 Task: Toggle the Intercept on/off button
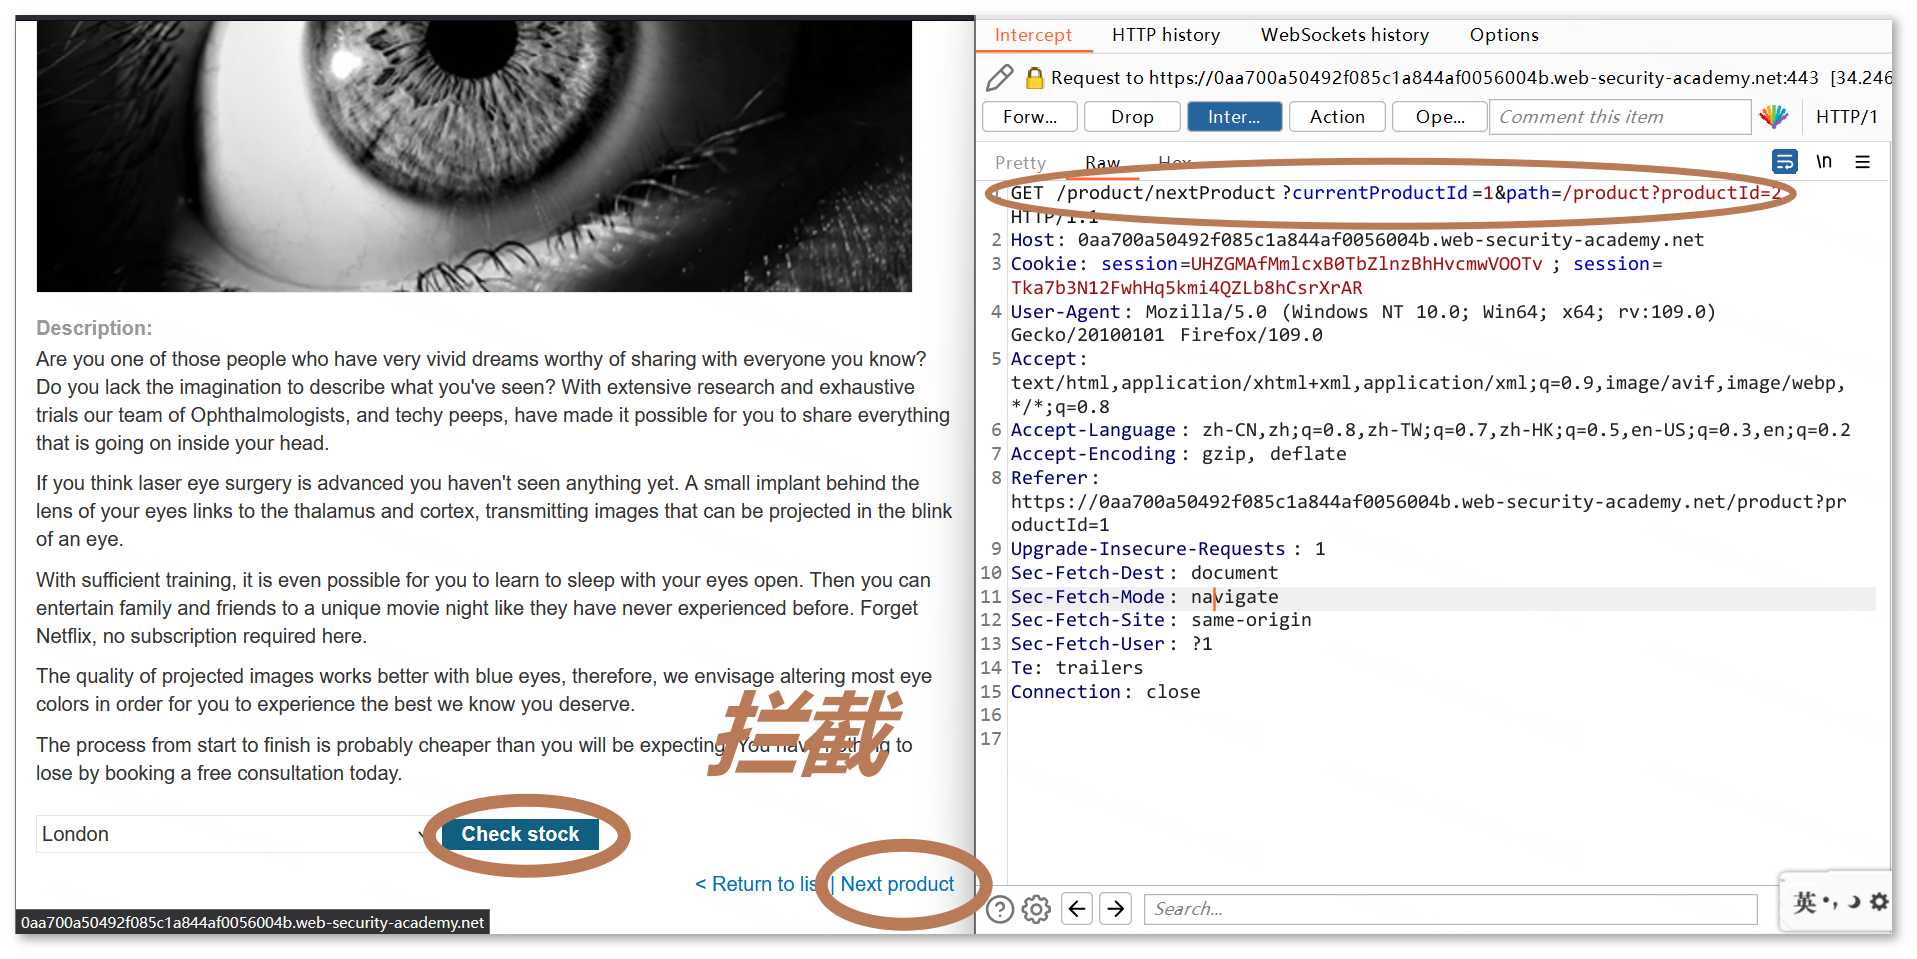(1234, 117)
